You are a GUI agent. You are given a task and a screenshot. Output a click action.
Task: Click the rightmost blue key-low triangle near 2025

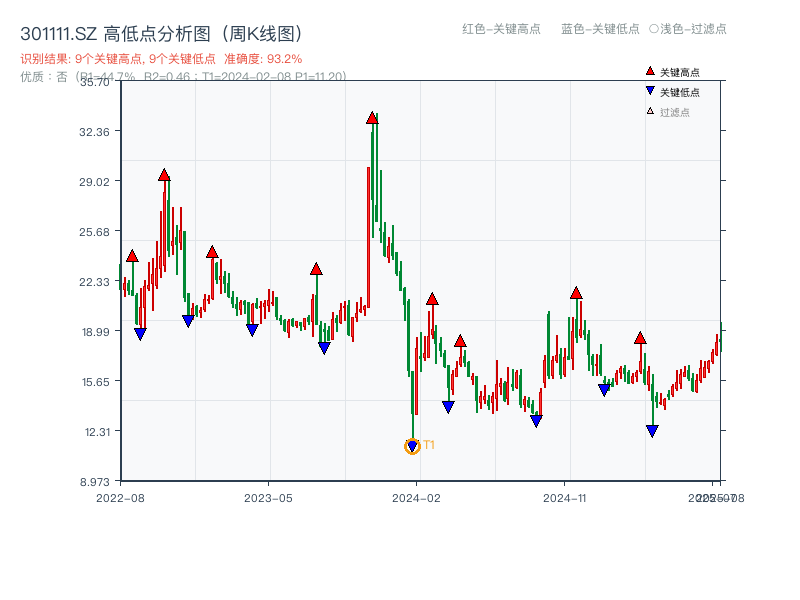652,430
